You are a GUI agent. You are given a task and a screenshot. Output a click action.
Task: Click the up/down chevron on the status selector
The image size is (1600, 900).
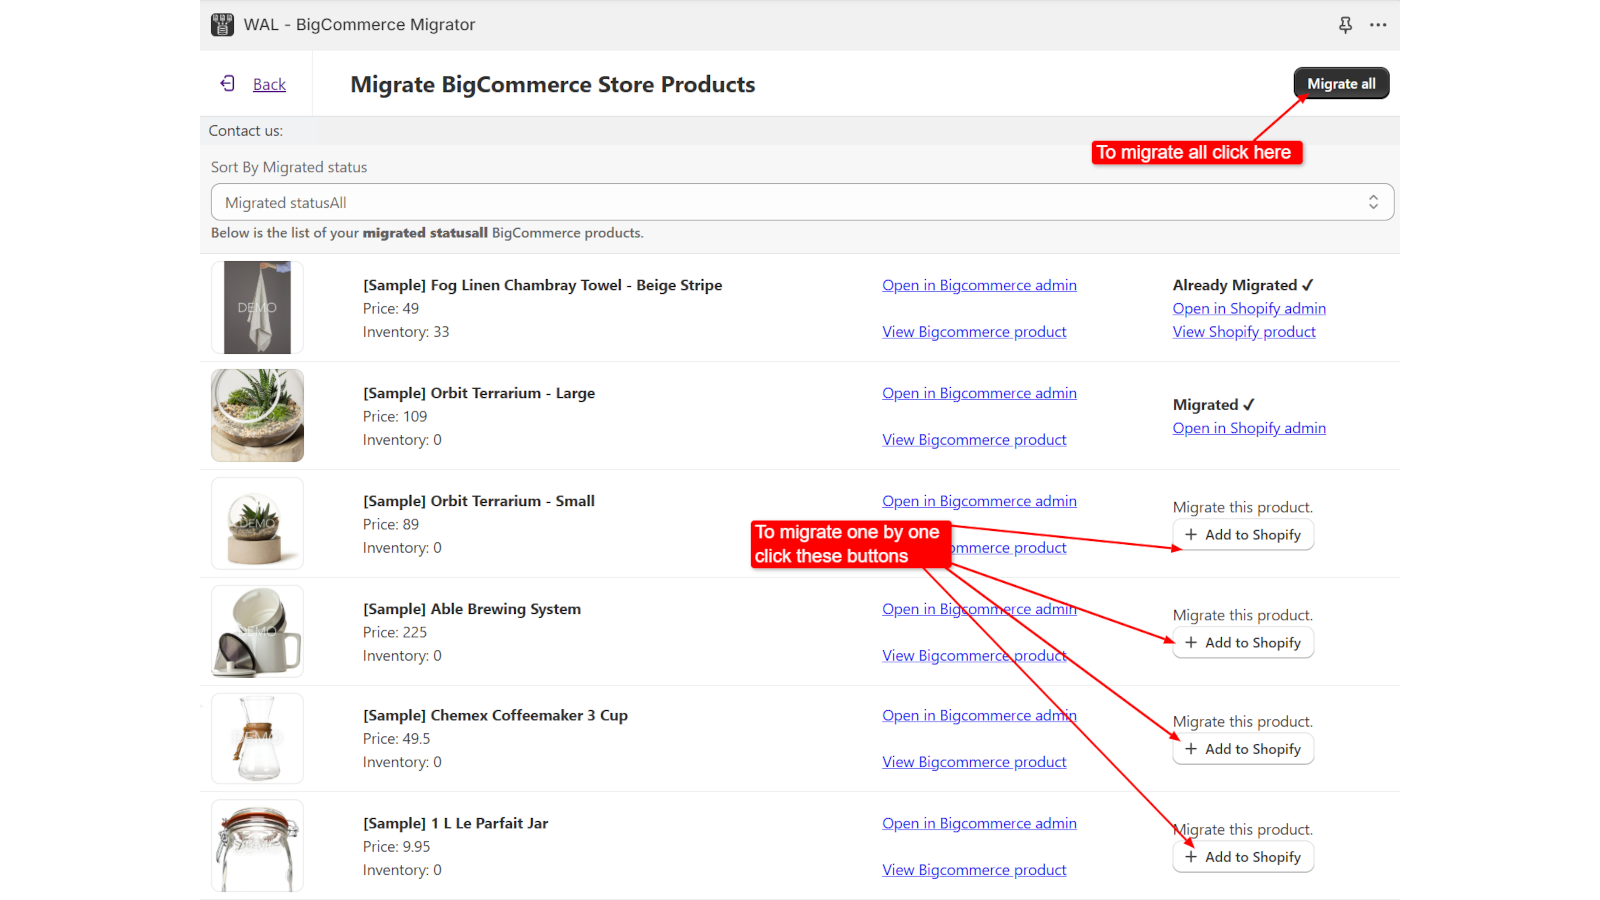pyautogui.click(x=1373, y=201)
